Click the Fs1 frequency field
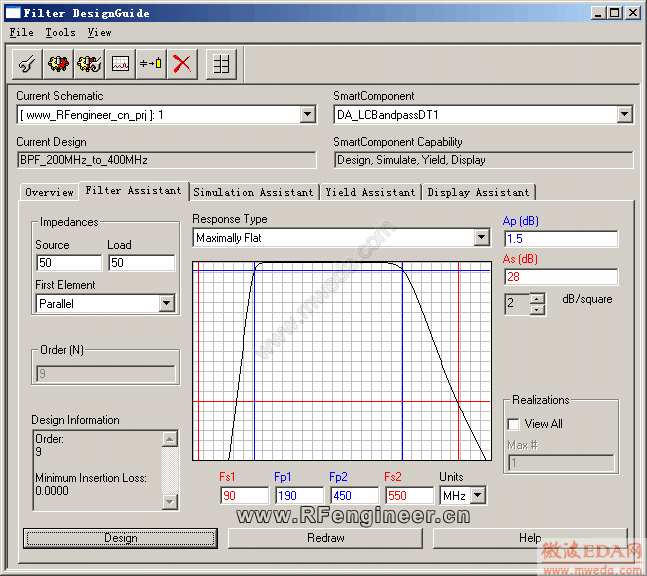 (244, 495)
